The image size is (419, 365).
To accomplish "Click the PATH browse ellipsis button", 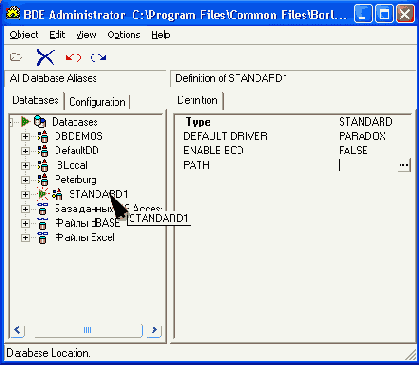I will click(x=404, y=165).
